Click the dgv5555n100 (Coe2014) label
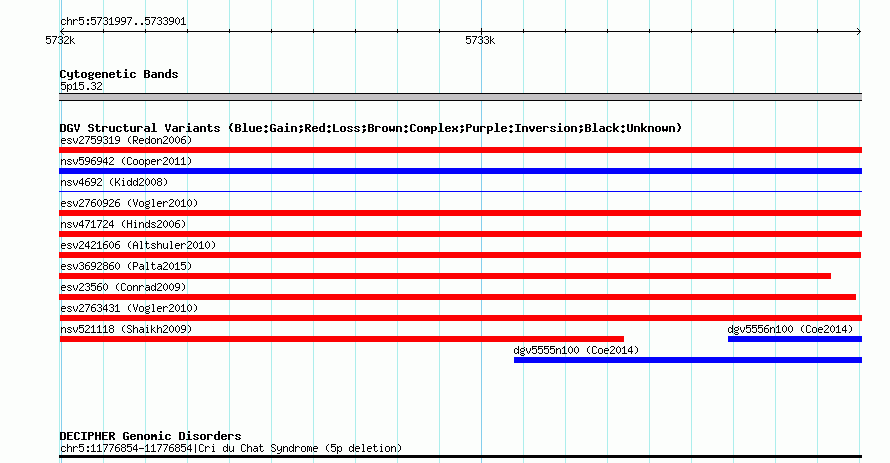The width and height of the screenshot is (890, 463). (x=576, y=350)
